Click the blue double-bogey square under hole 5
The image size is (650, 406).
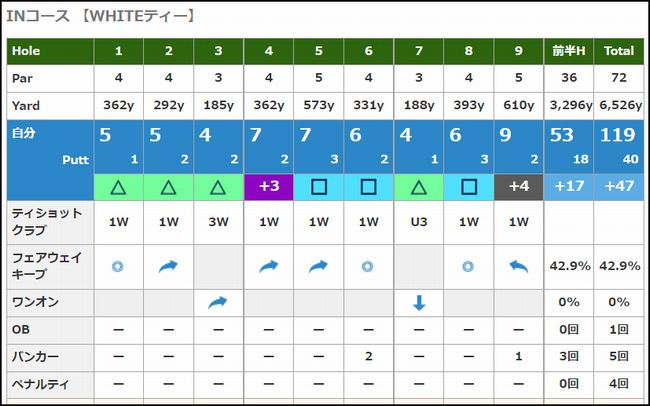click(x=318, y=186)
